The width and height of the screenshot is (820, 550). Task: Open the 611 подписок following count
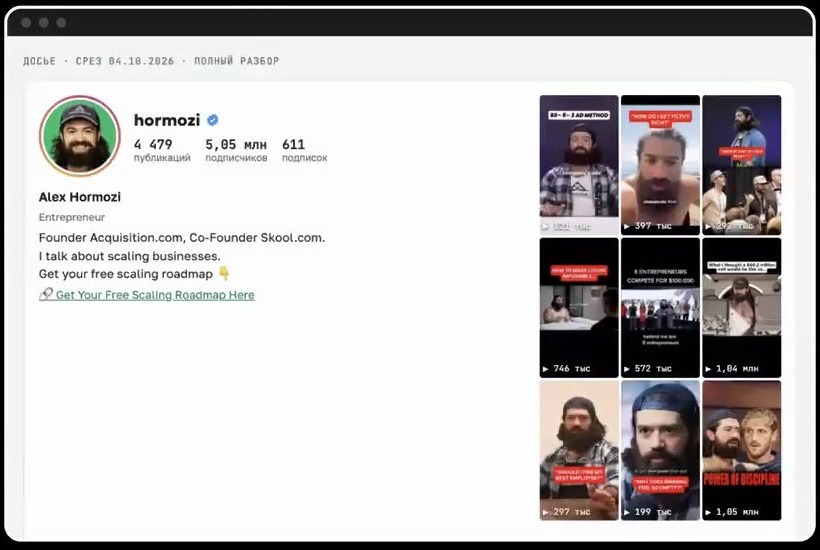point(304,150)
